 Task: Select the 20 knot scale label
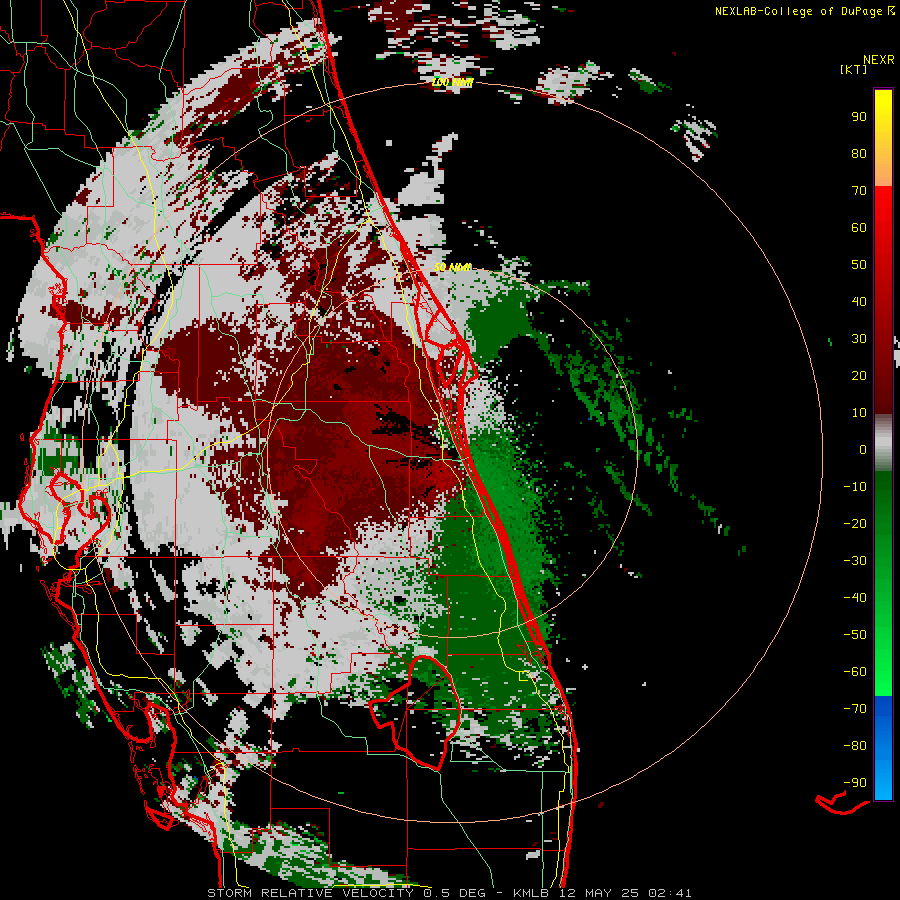pos(859,375)
